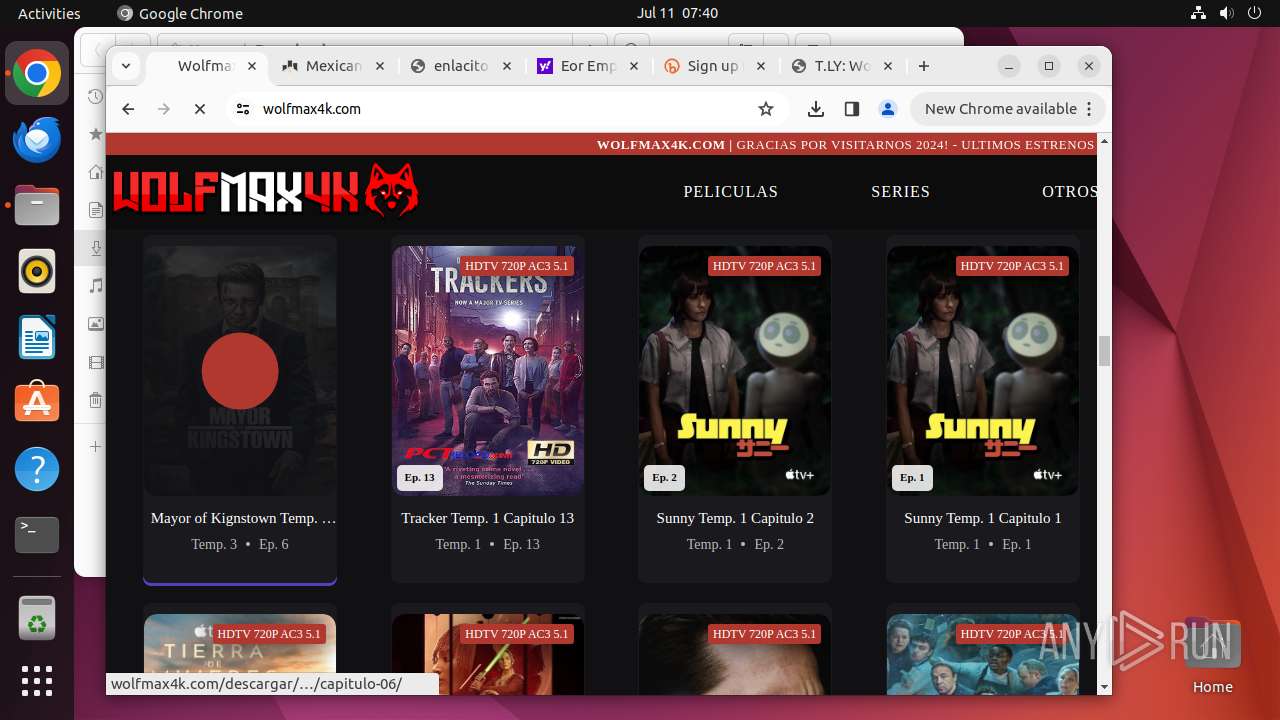Screen dimensions: 1280x720
Task: Open the system volume indicator
Action: [1226, 13]
